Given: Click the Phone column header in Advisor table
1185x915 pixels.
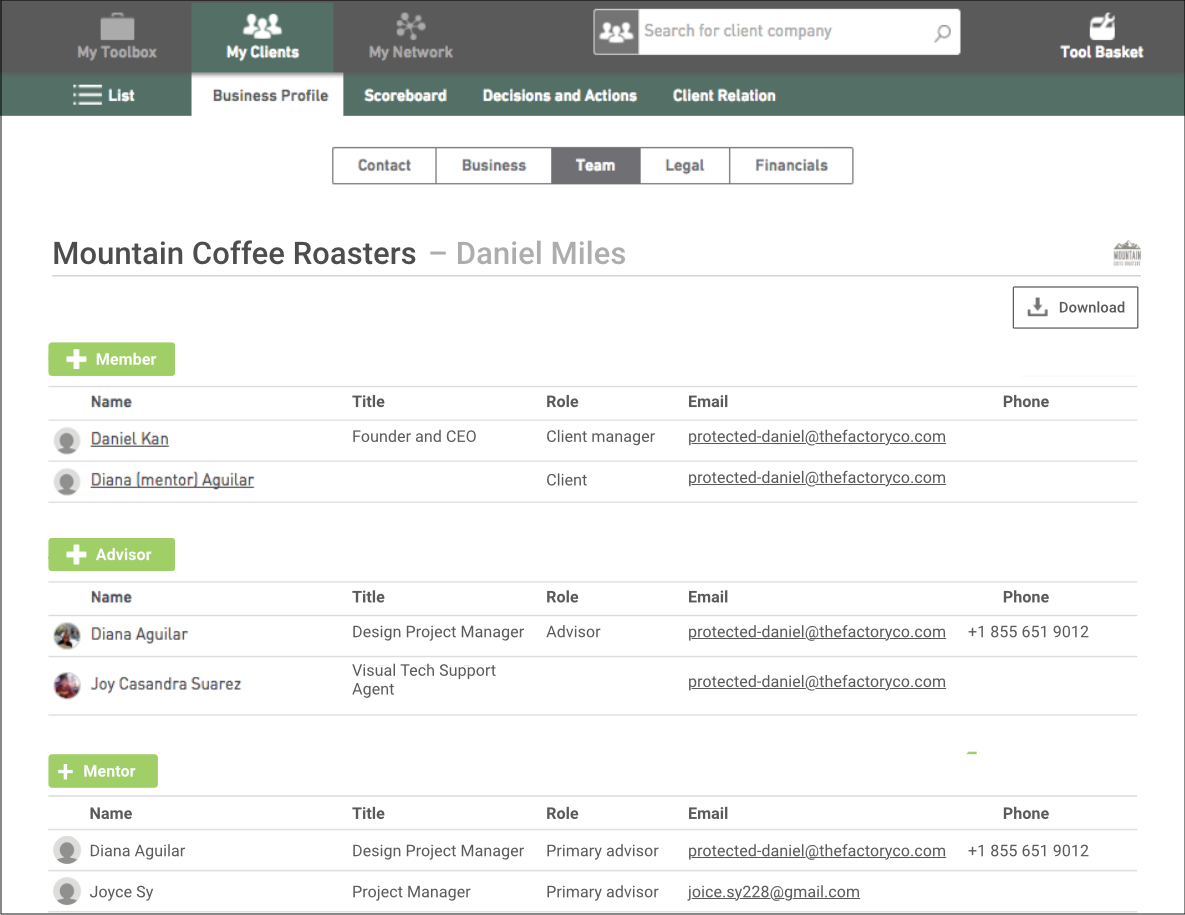Looking at the screenshot, I should (1026, 597).
